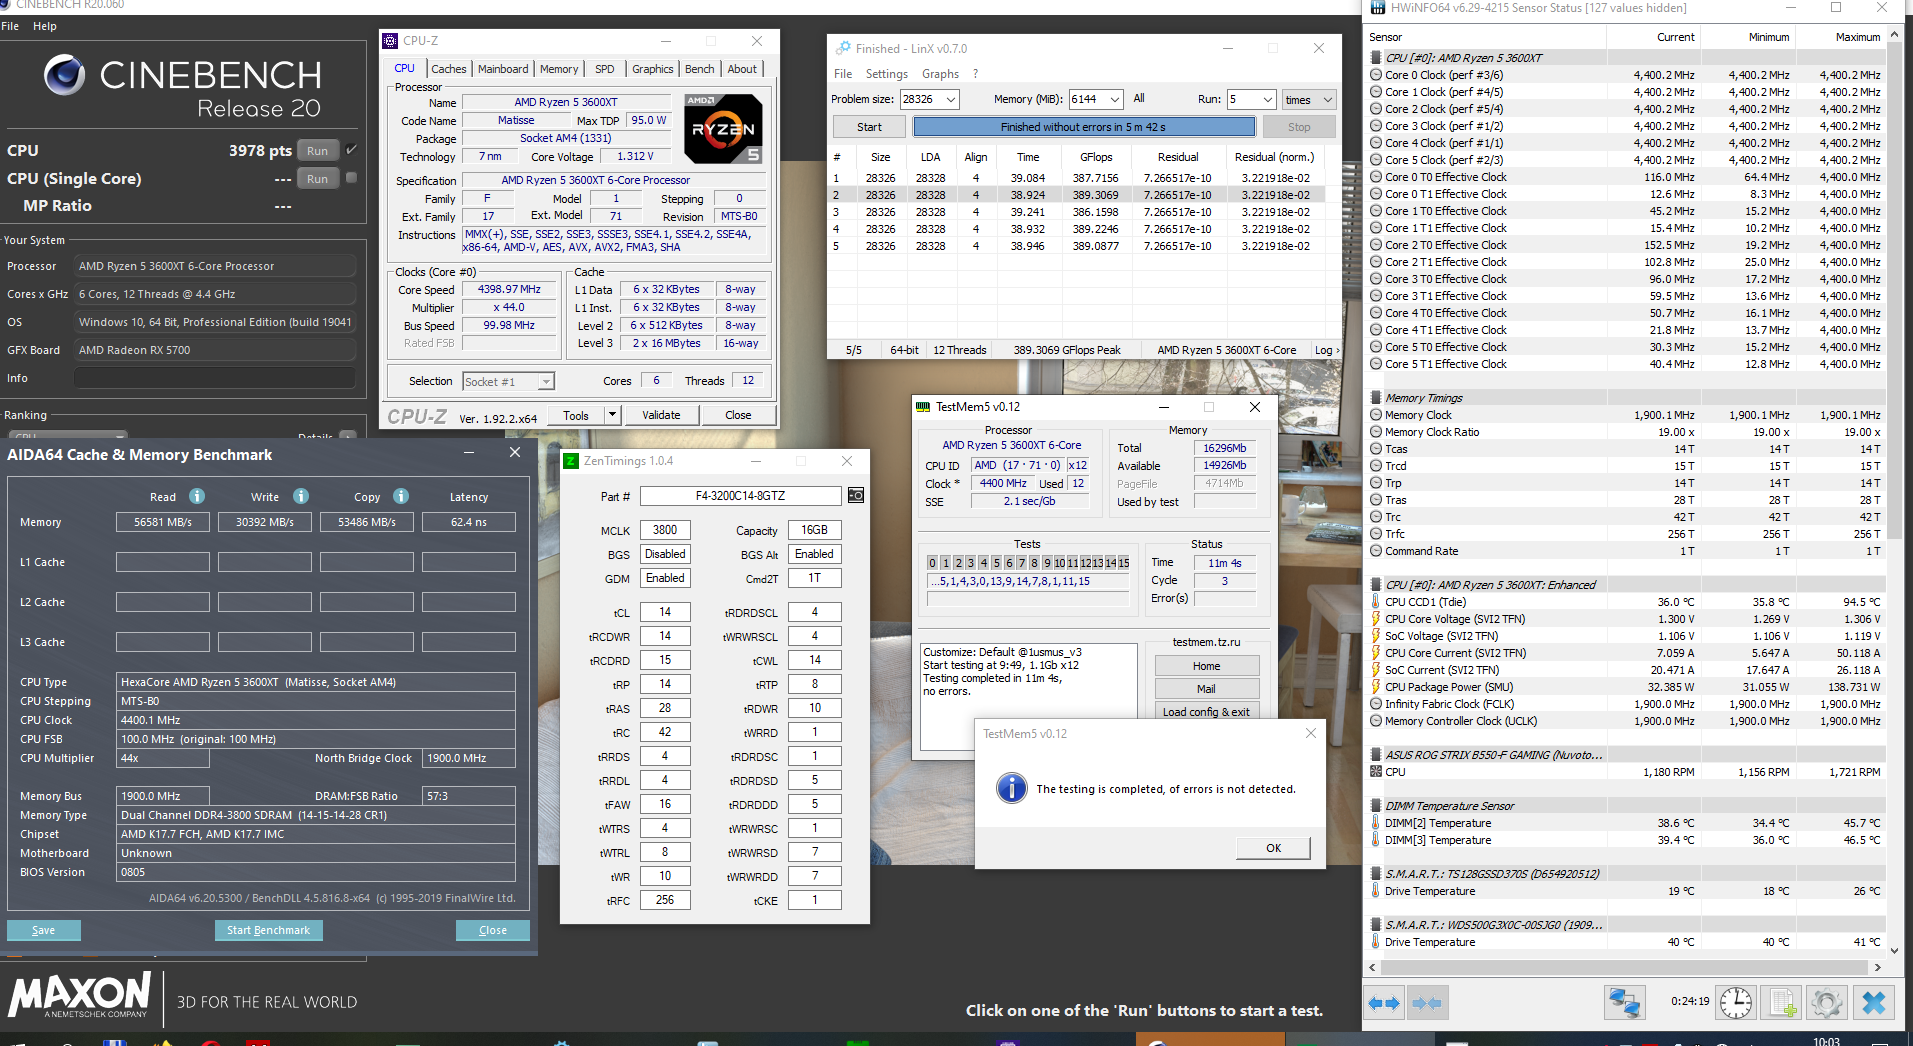Viewport: 1913px width, 1046px height.
Task: Click the TestMem5 Mail button
Action: (1206, 689)
